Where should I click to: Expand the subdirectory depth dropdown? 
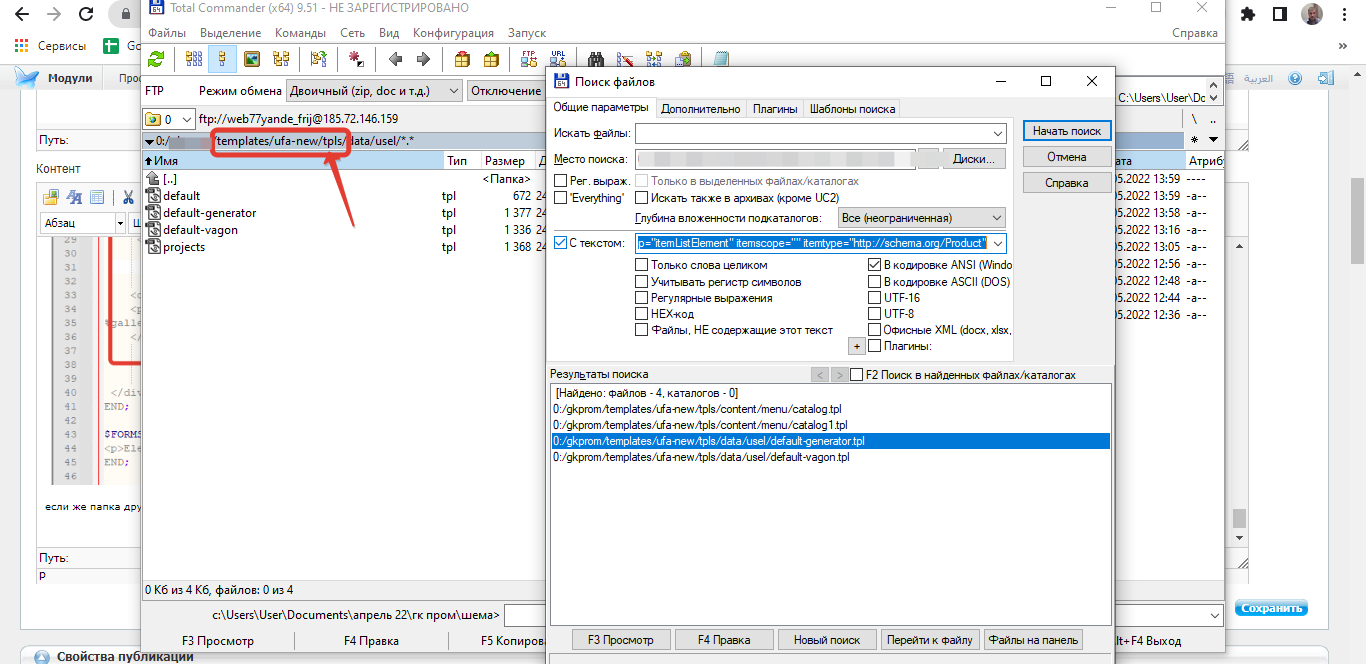921,217
